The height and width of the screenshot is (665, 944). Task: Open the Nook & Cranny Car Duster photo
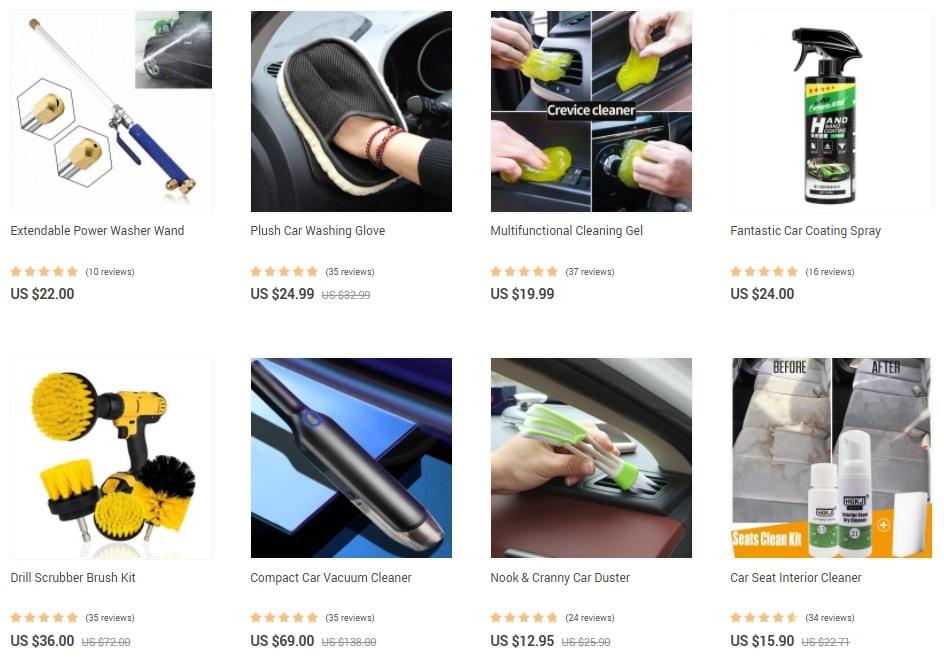591,458
